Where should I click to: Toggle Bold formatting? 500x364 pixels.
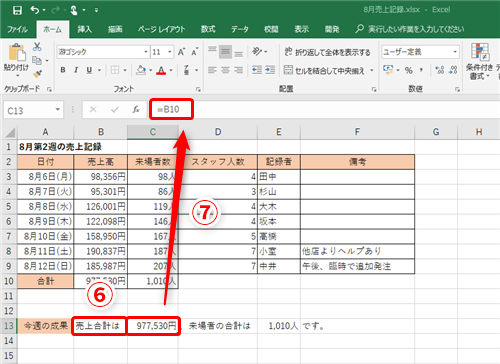point(63,70)
